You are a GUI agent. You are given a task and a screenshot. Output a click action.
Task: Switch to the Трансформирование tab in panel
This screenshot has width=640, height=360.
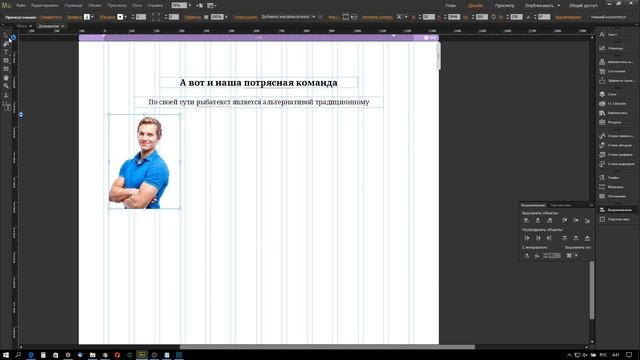[560, 205]
